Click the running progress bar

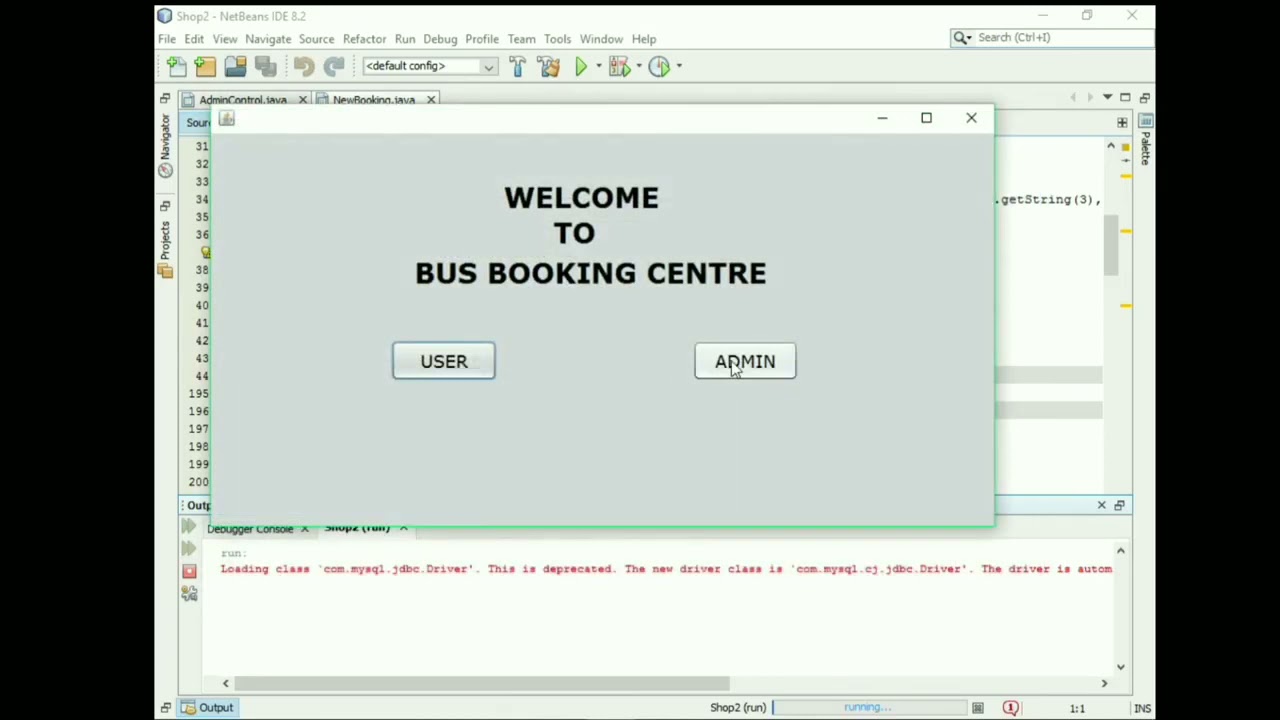pyautogui.click(x=868, y=708)
